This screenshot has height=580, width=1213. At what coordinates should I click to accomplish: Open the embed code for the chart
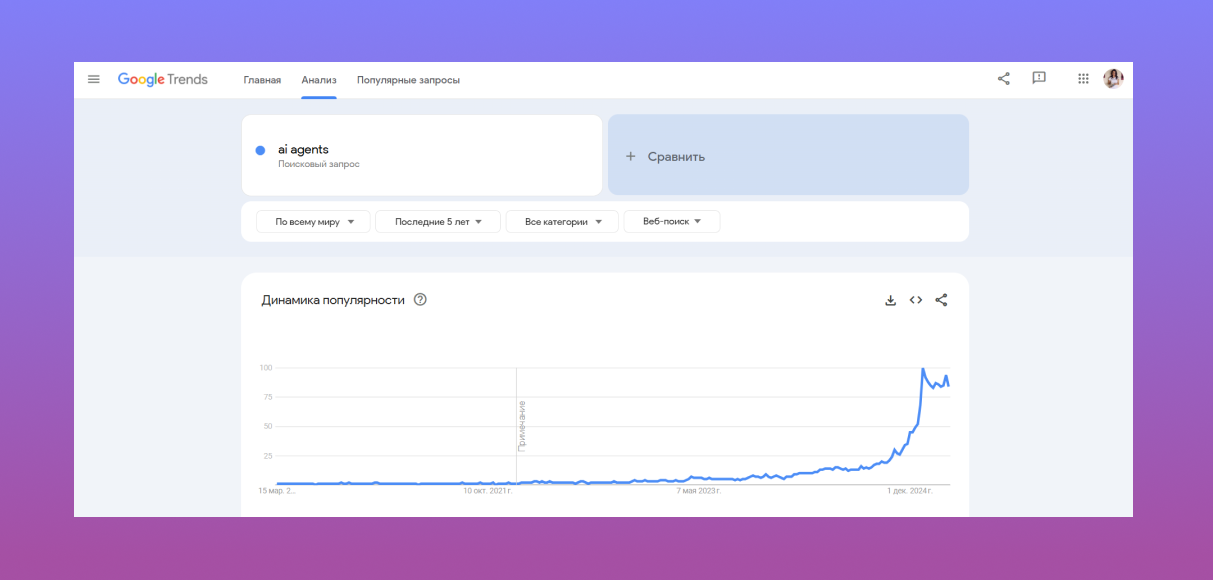[x=915, y=299]
